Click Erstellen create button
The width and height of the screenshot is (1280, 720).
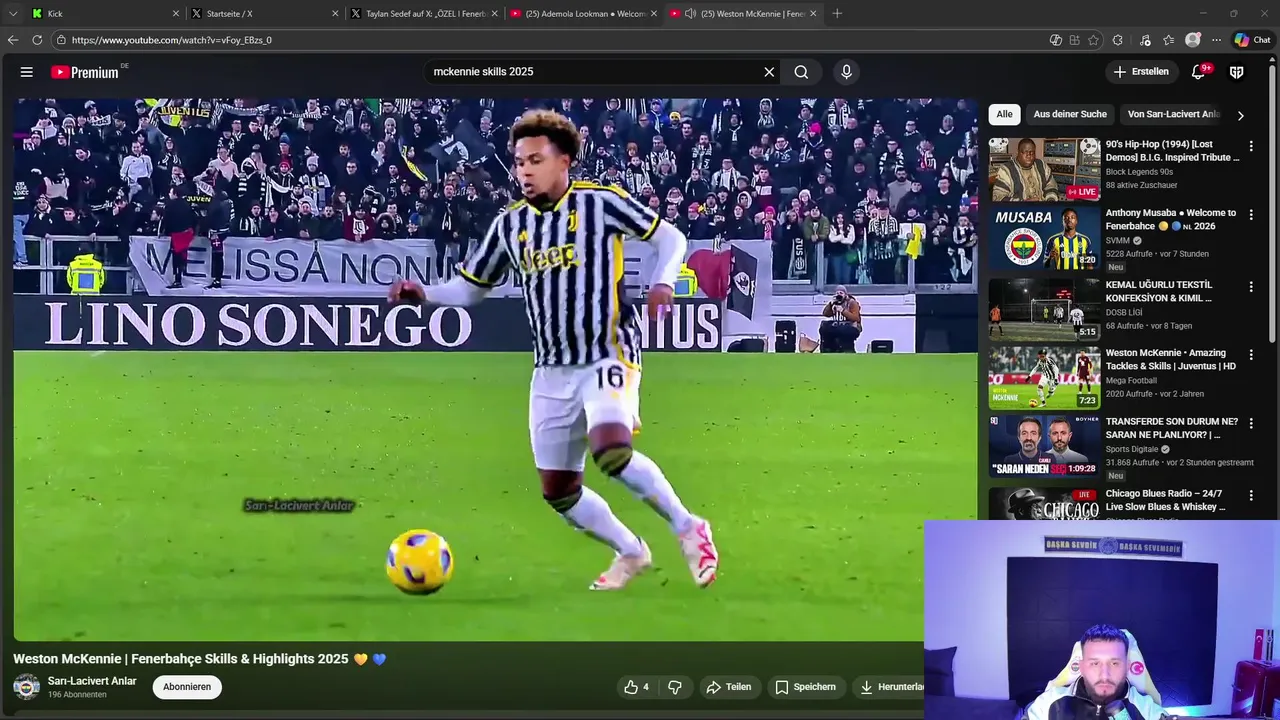[1141, 72]
